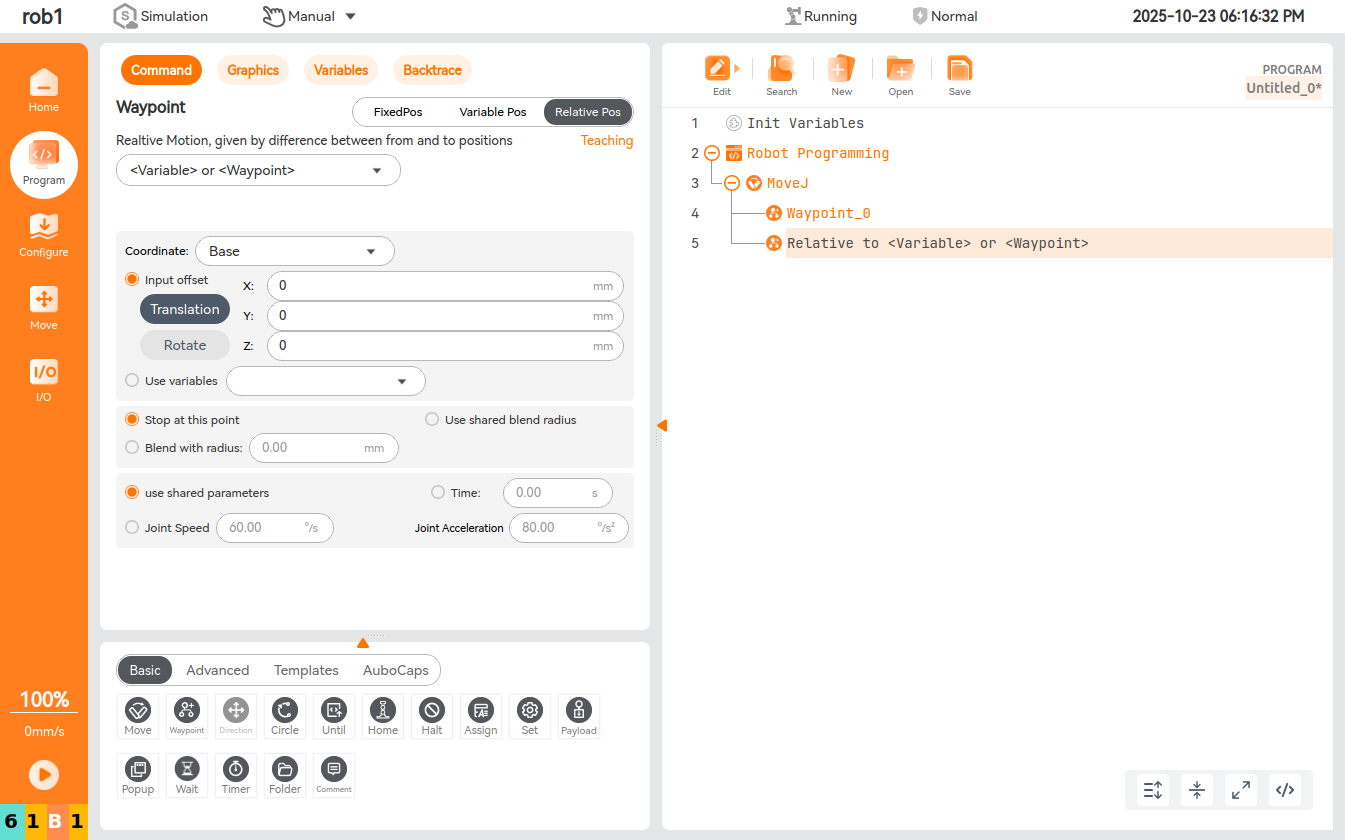Click the Teaching link

point(606,141)
